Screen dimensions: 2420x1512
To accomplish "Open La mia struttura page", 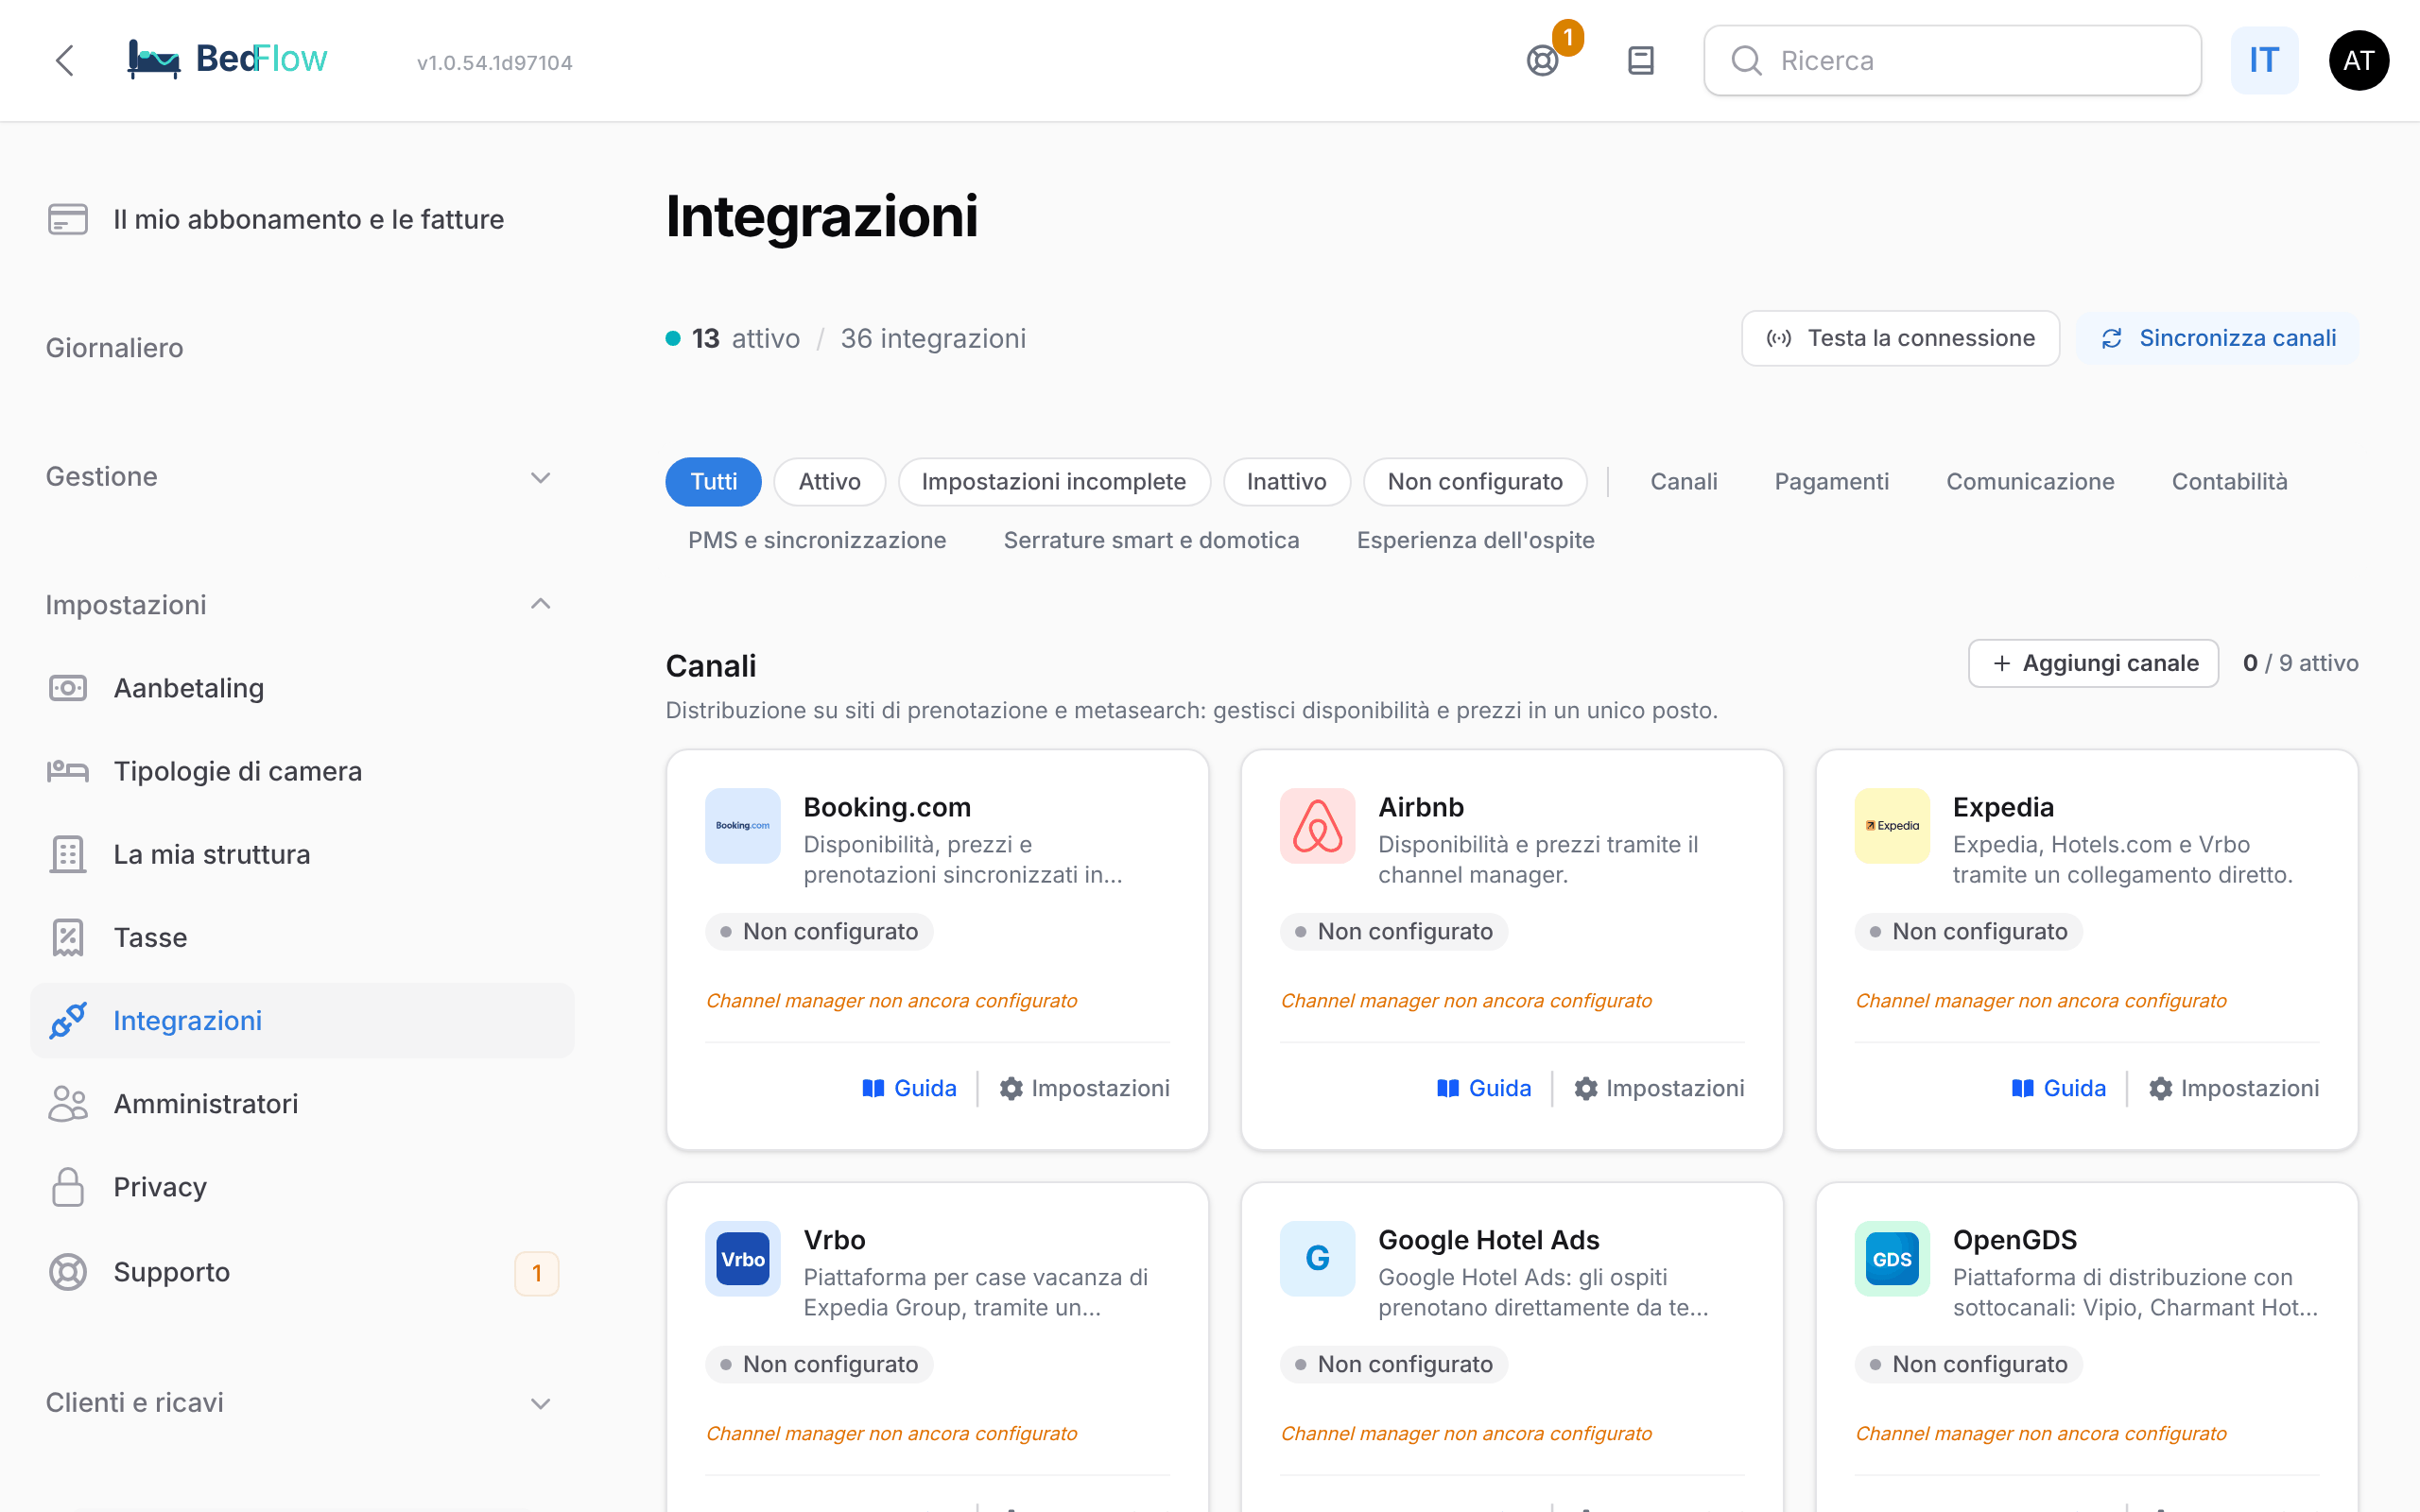I will pos(302,854).
